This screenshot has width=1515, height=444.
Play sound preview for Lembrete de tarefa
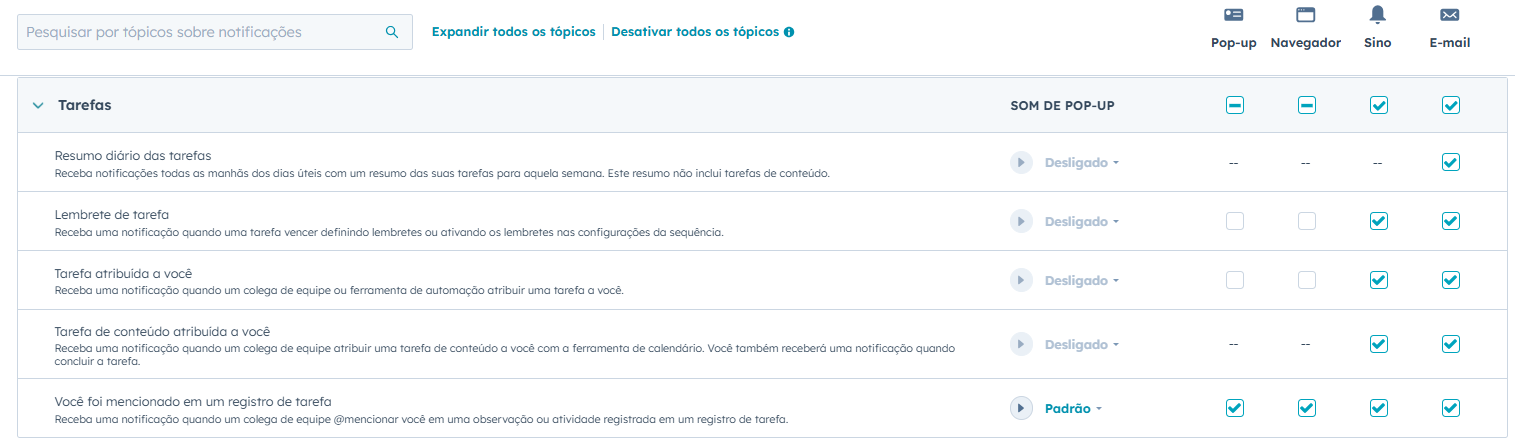tap(1021, 221)
